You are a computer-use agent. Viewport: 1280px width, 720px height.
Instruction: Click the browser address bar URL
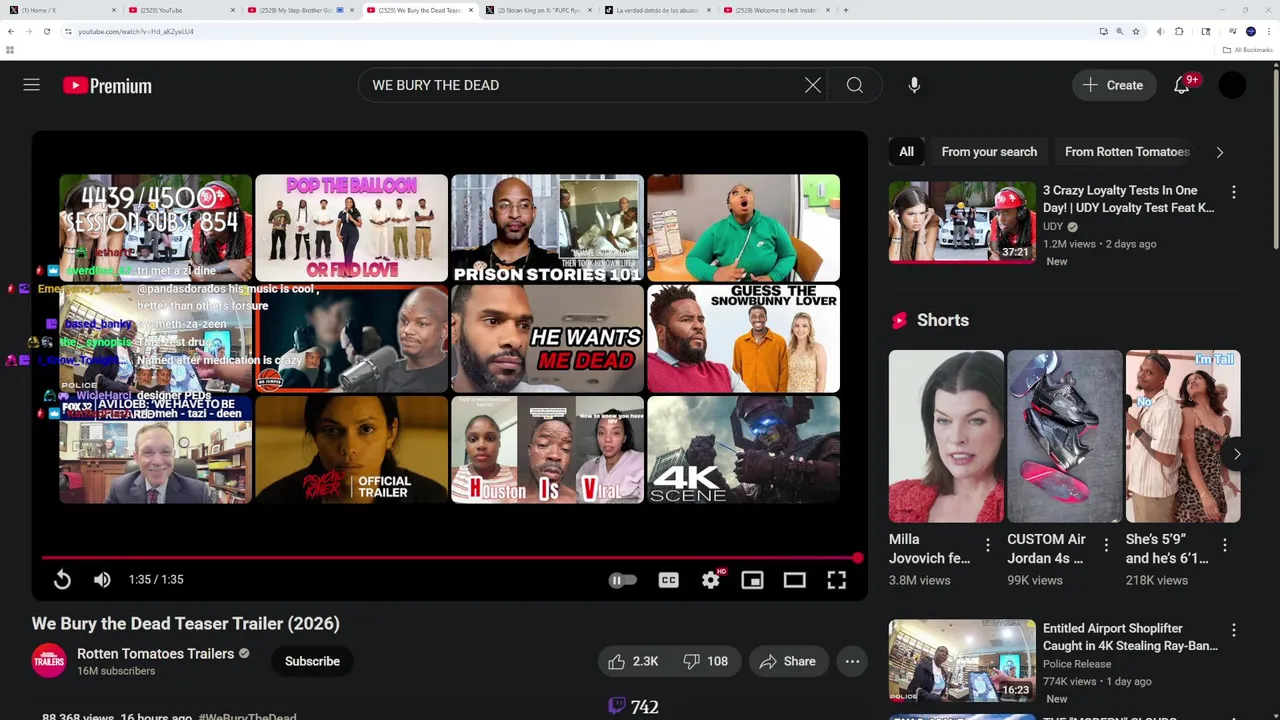click(x=135, y=31)
